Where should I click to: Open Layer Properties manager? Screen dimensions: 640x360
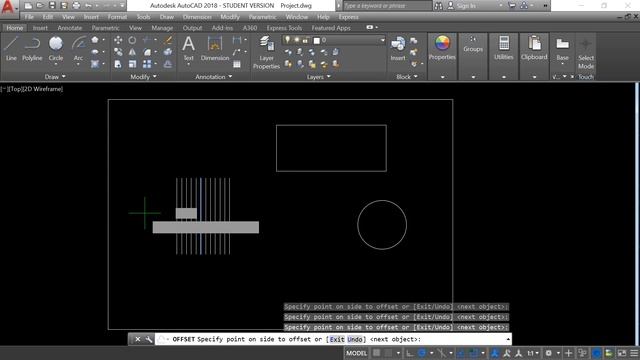coord(266,53)
